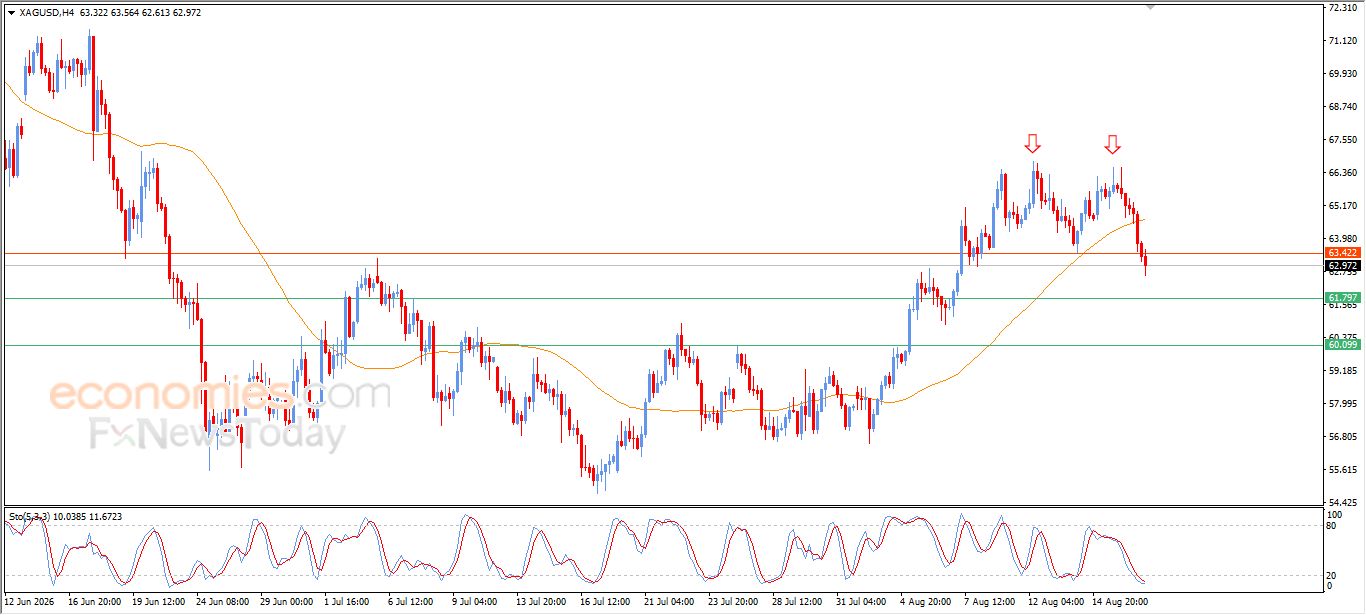Click the 9 Jul 04:00 time label

coord(475,603)
